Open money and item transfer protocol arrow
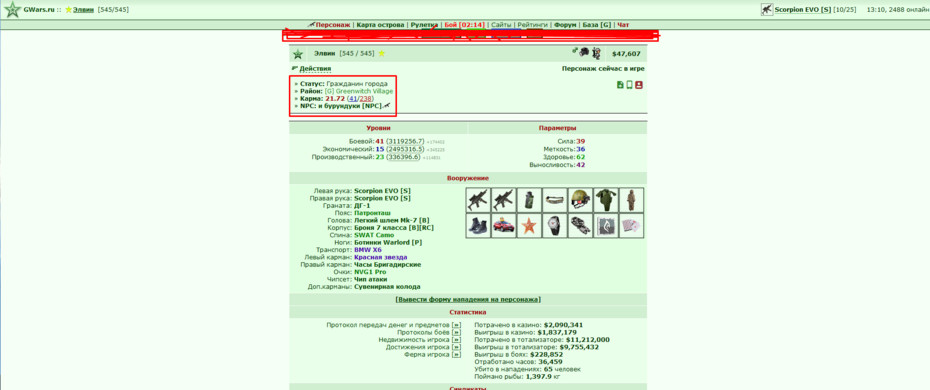The image size is (930, 390). point(456,325)
